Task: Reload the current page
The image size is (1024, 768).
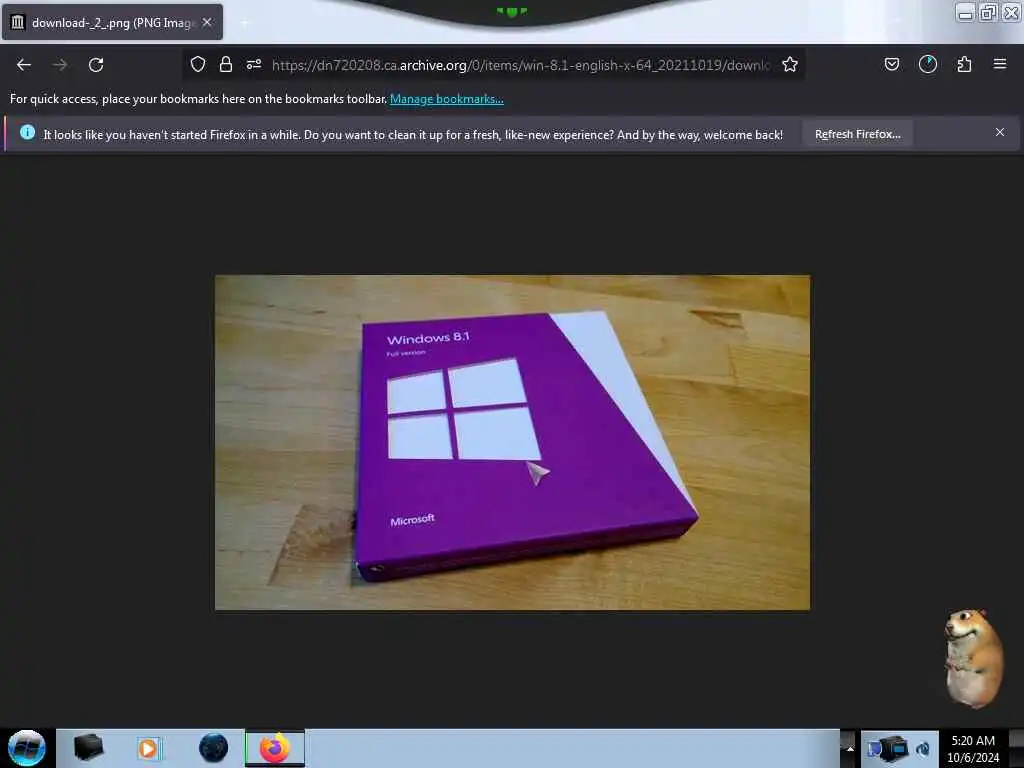Action: click(96, 65)
